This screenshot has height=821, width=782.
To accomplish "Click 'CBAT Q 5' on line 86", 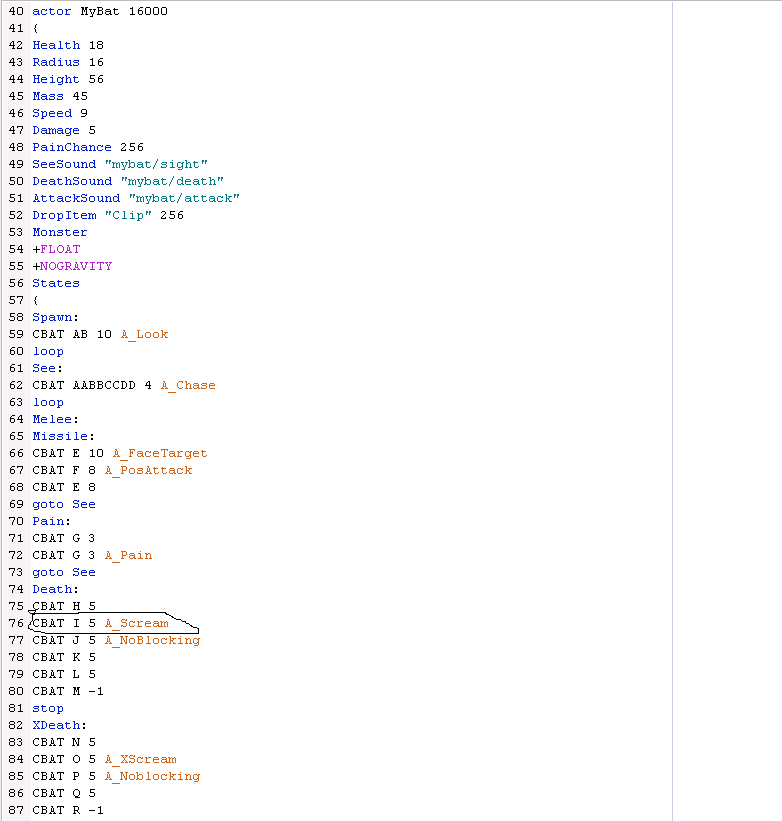I will tap(64, 794).
